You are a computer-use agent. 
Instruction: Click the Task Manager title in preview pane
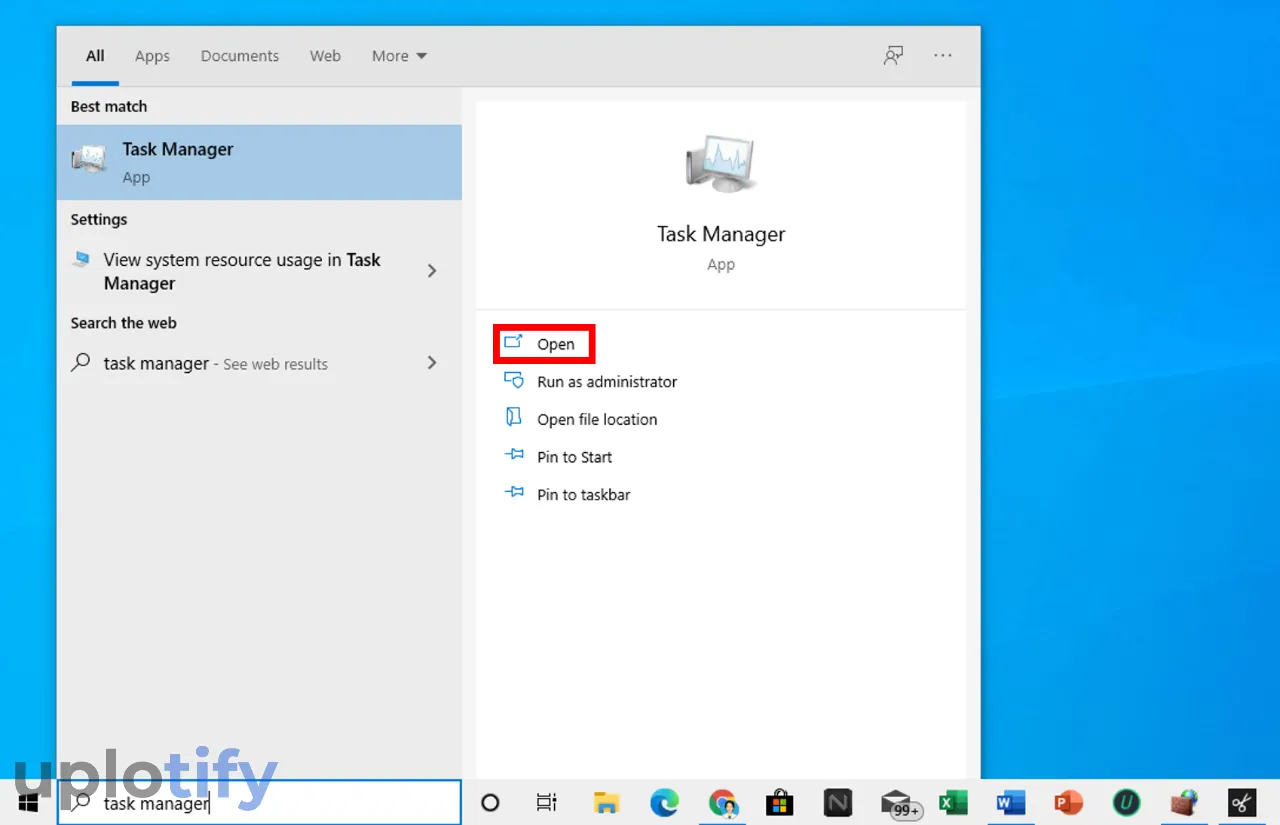pyautogui.click(x=721, y=234)
